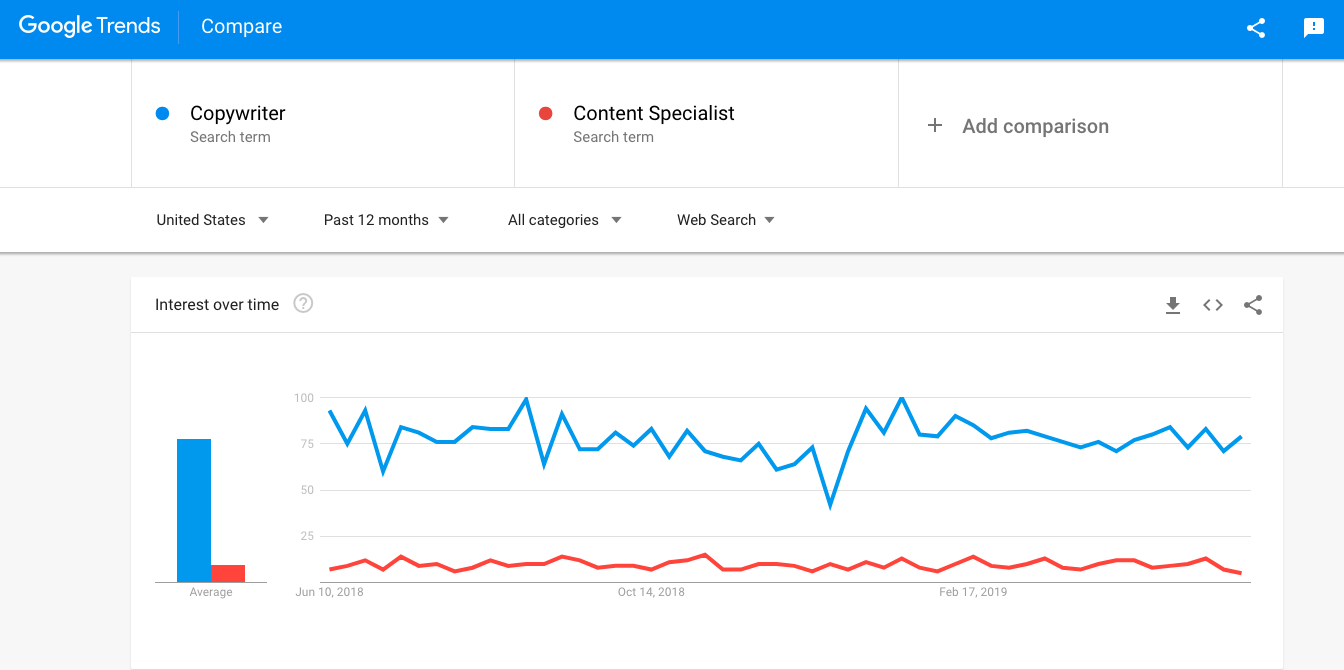
Task: Click the Add comparison button
Action: 1035,126
